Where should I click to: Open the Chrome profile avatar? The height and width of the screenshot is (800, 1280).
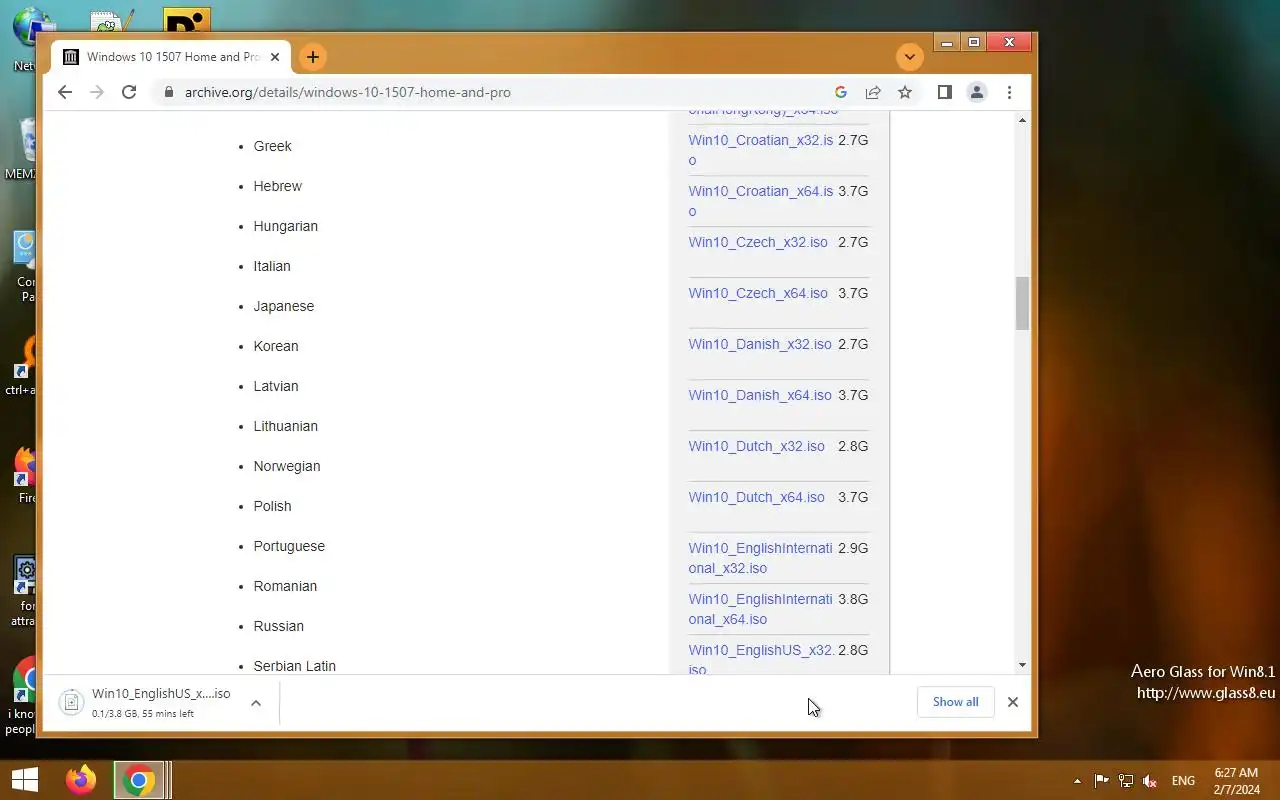977,92
